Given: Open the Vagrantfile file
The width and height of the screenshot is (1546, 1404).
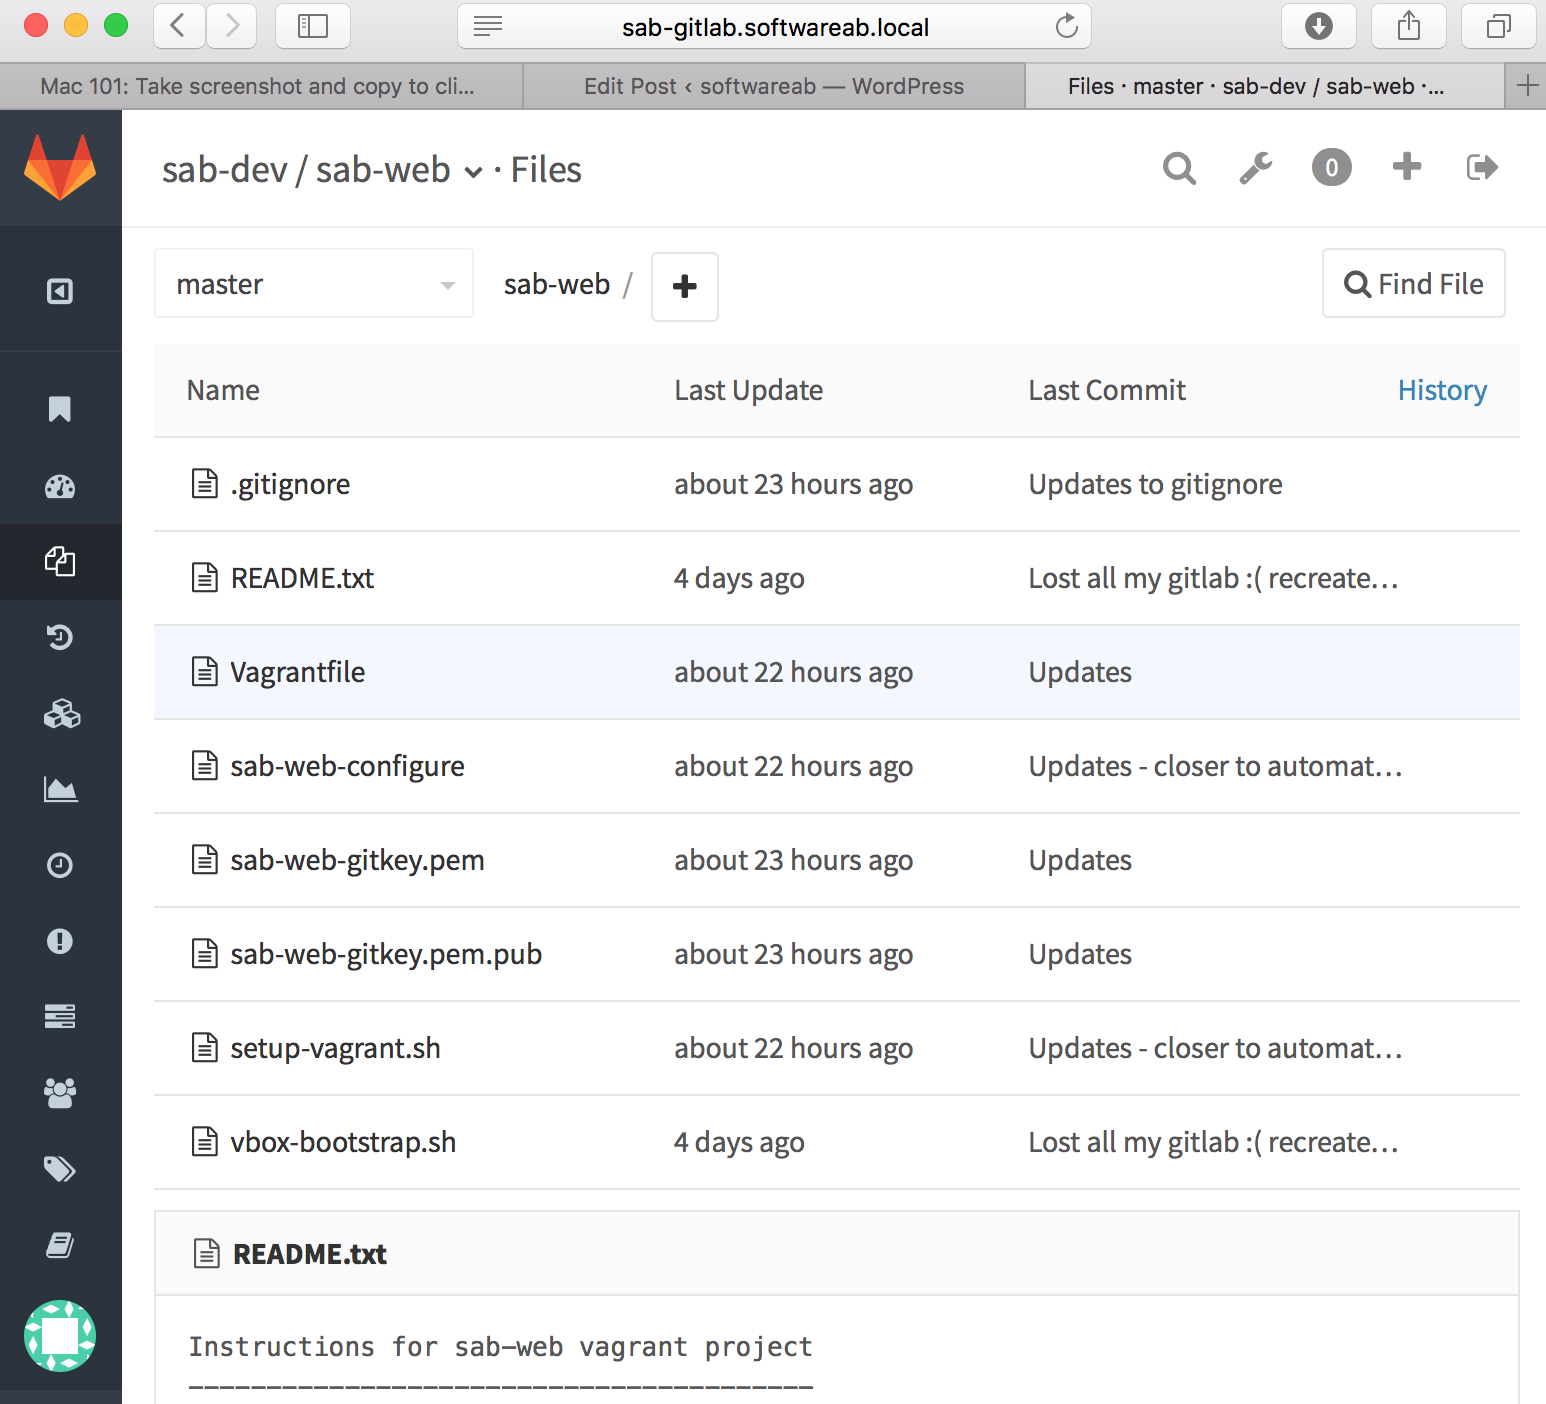Looking at the screenshot, I should [297, 672].
